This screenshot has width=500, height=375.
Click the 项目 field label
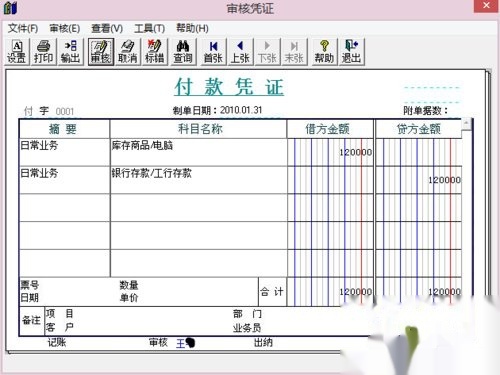(59, 313)
